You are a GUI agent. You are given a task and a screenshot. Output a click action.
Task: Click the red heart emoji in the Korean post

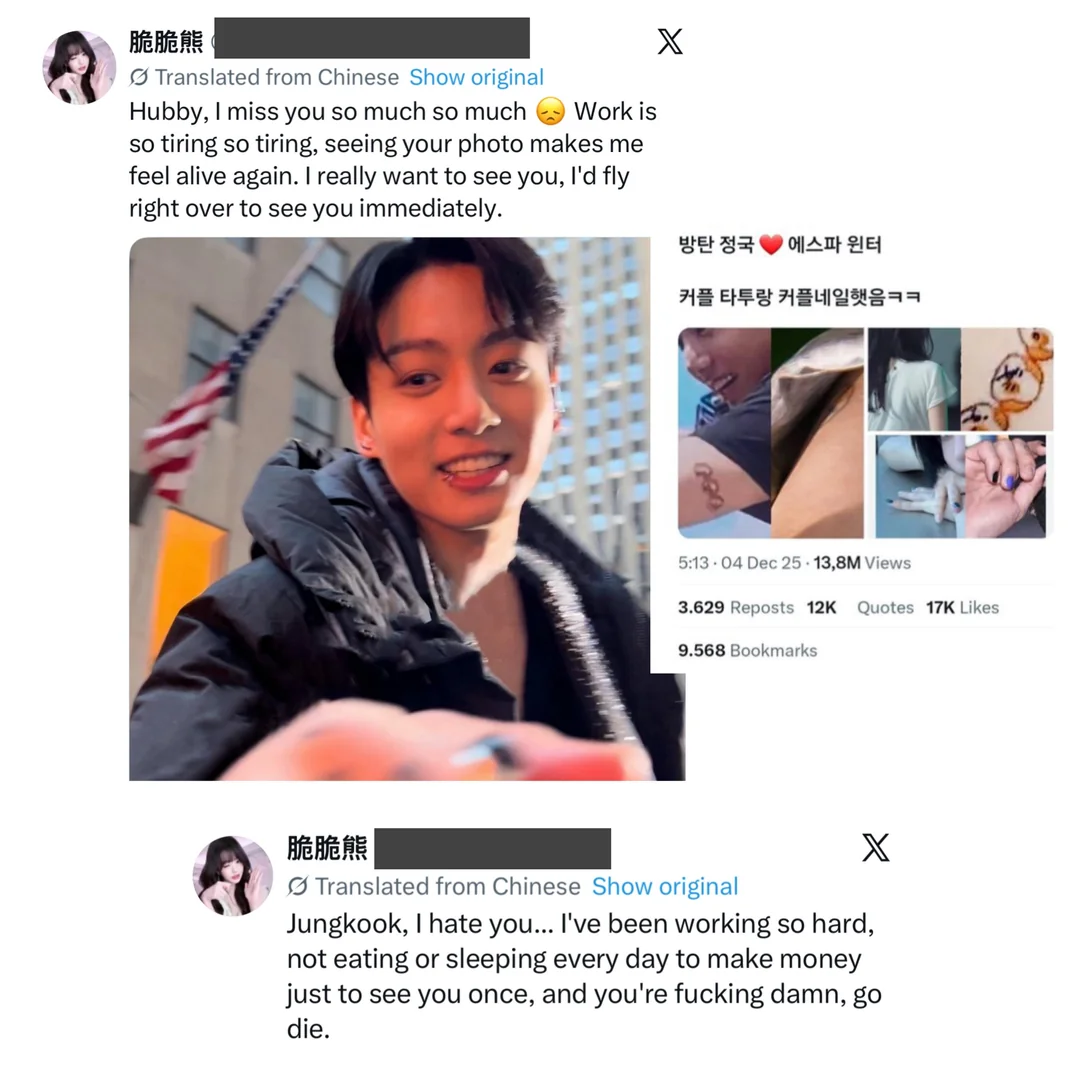(x=771, y=245)
